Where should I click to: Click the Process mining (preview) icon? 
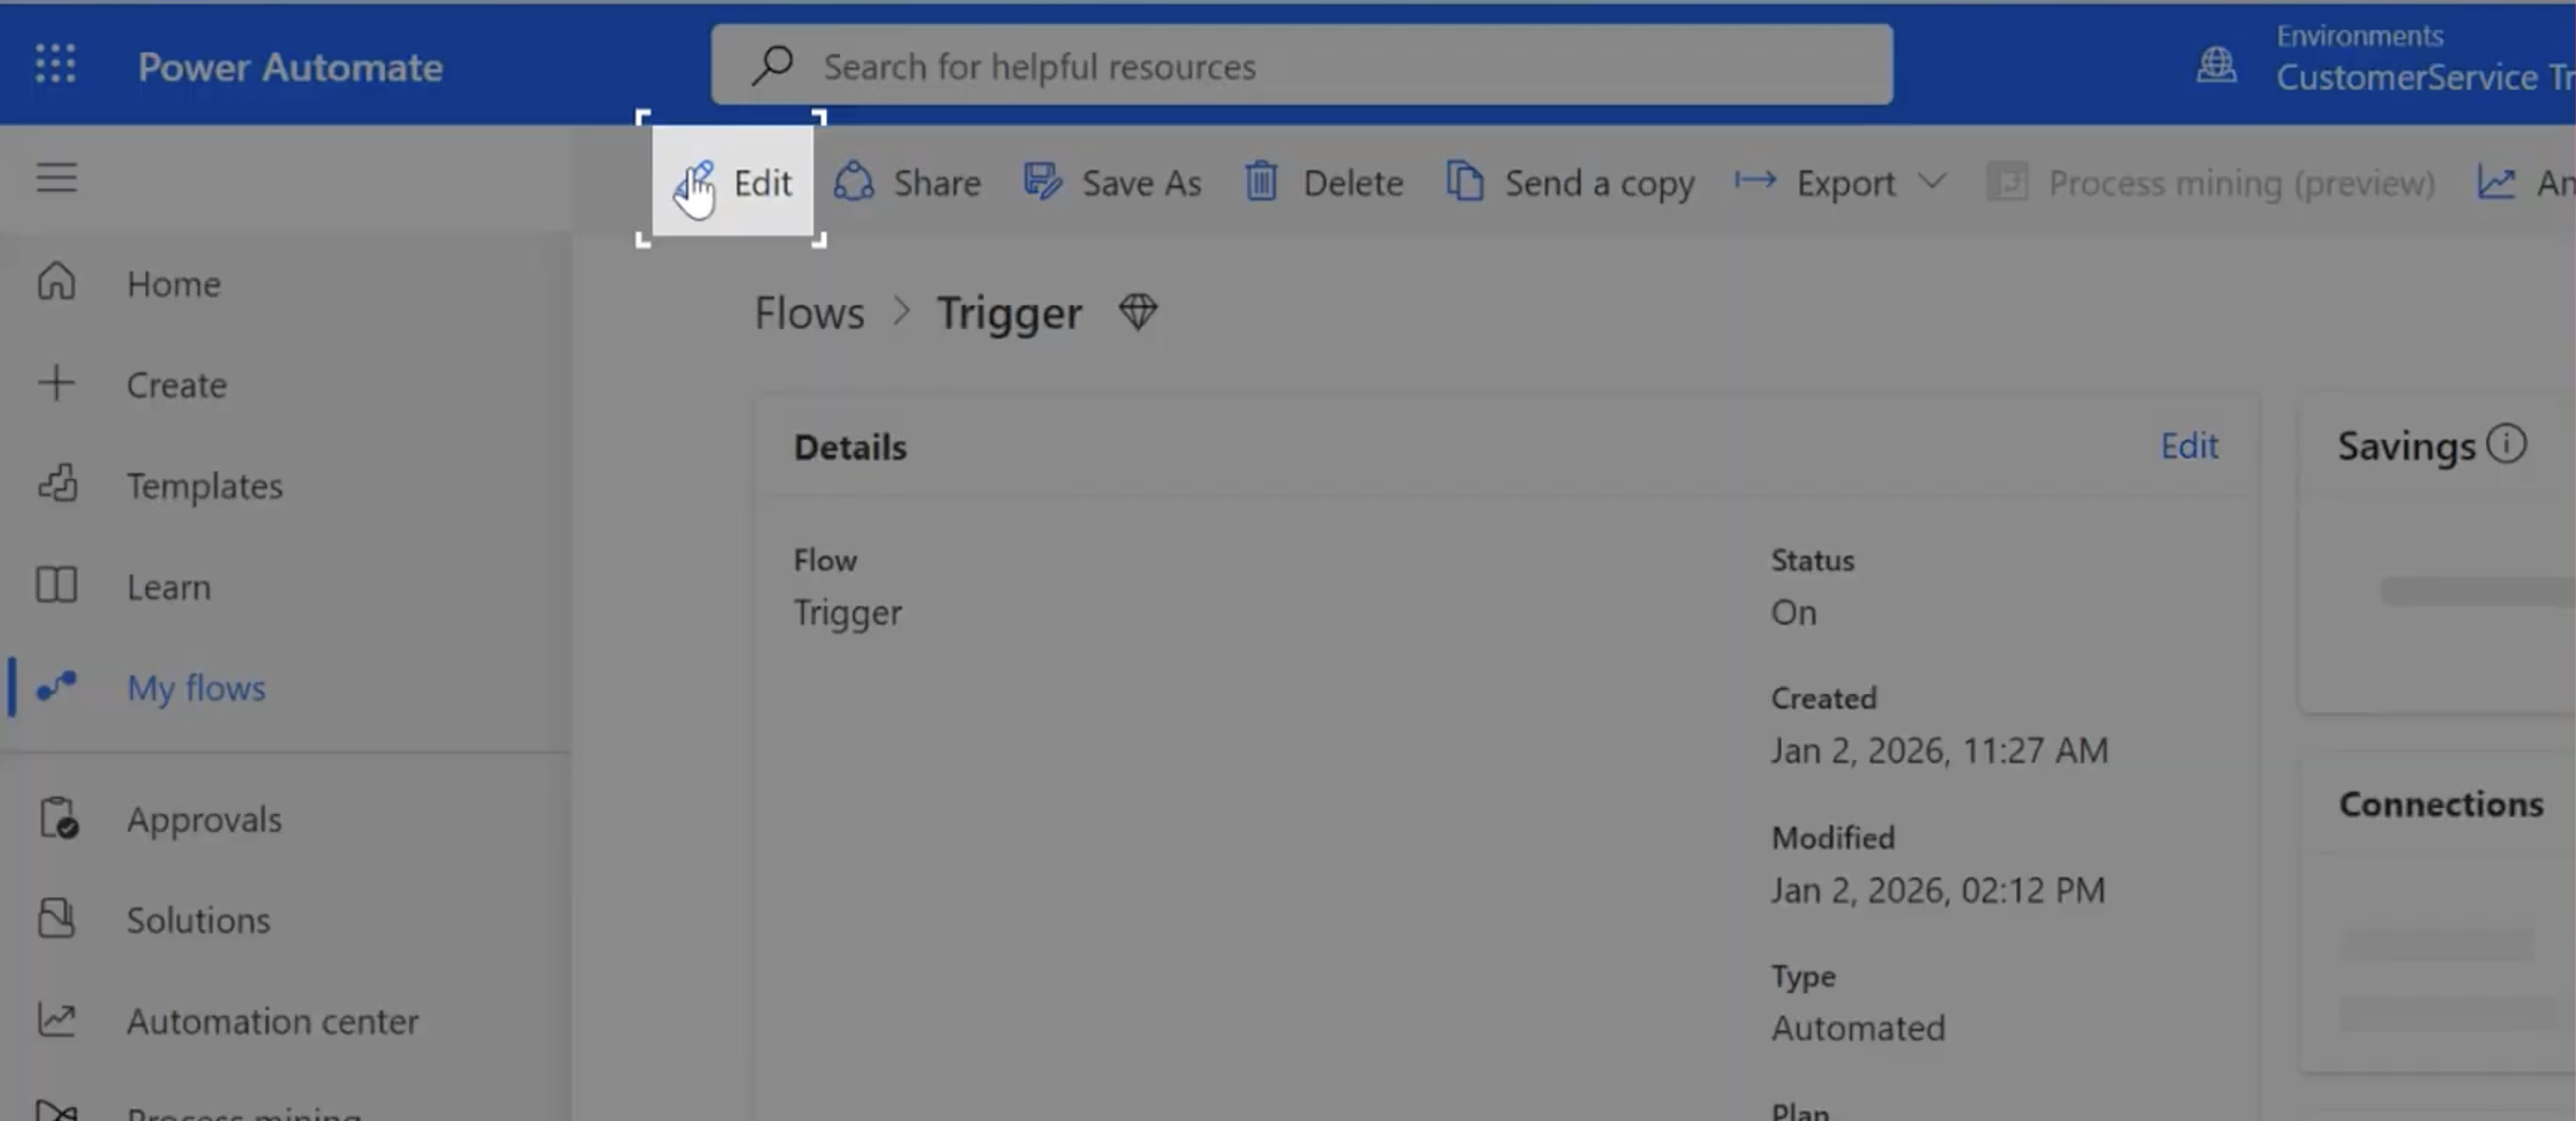point(2006,182)
